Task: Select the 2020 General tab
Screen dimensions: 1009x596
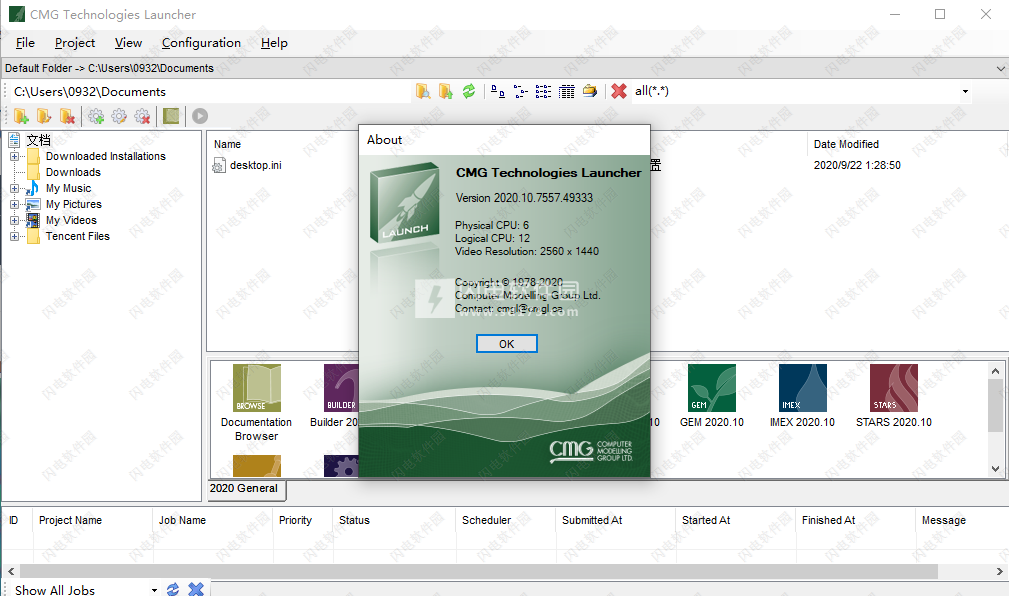Action: 246,489
